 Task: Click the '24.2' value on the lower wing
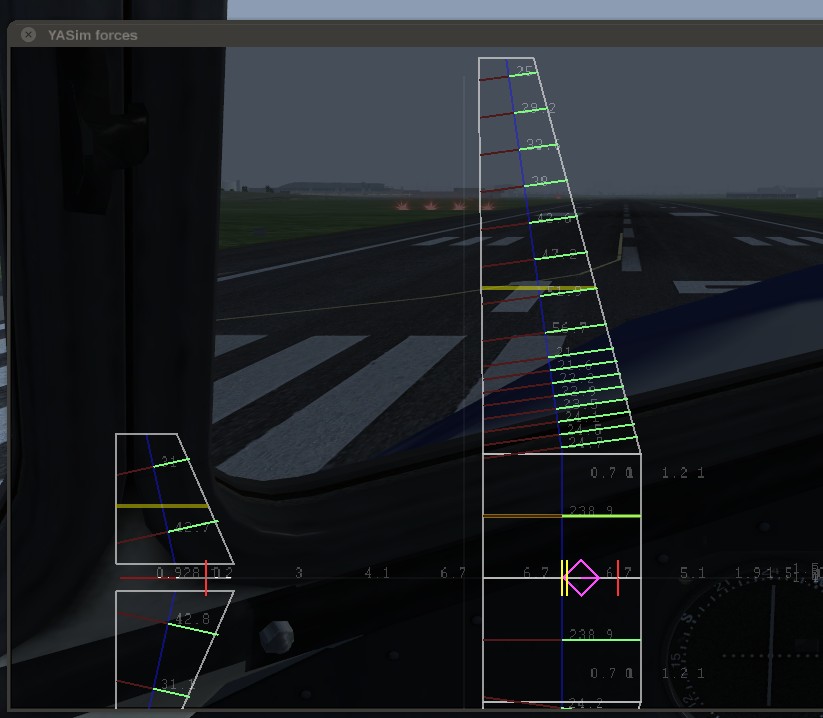[x=585, y=703]
